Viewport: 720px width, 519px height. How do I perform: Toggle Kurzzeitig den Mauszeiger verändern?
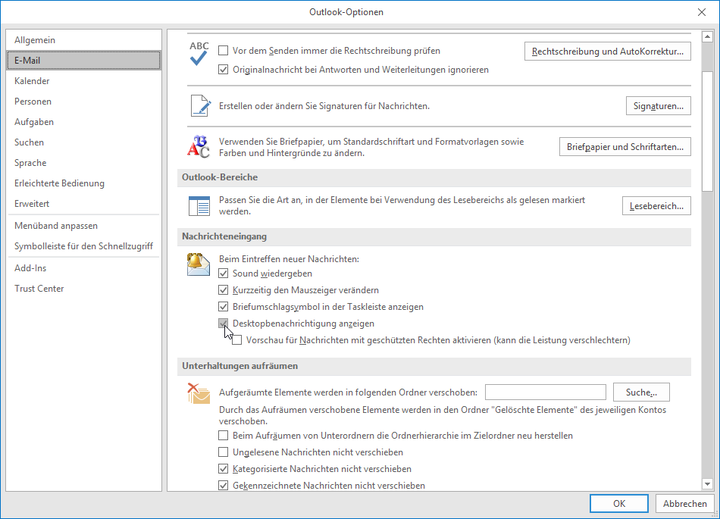point(223,290)
